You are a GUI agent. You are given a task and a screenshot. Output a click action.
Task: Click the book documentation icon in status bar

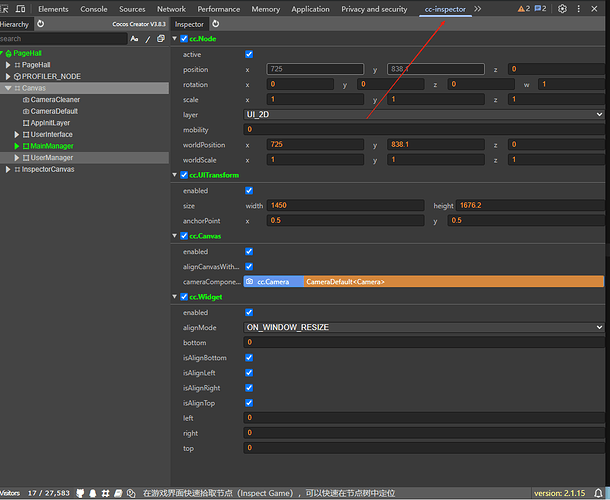(x=118, y=493)
